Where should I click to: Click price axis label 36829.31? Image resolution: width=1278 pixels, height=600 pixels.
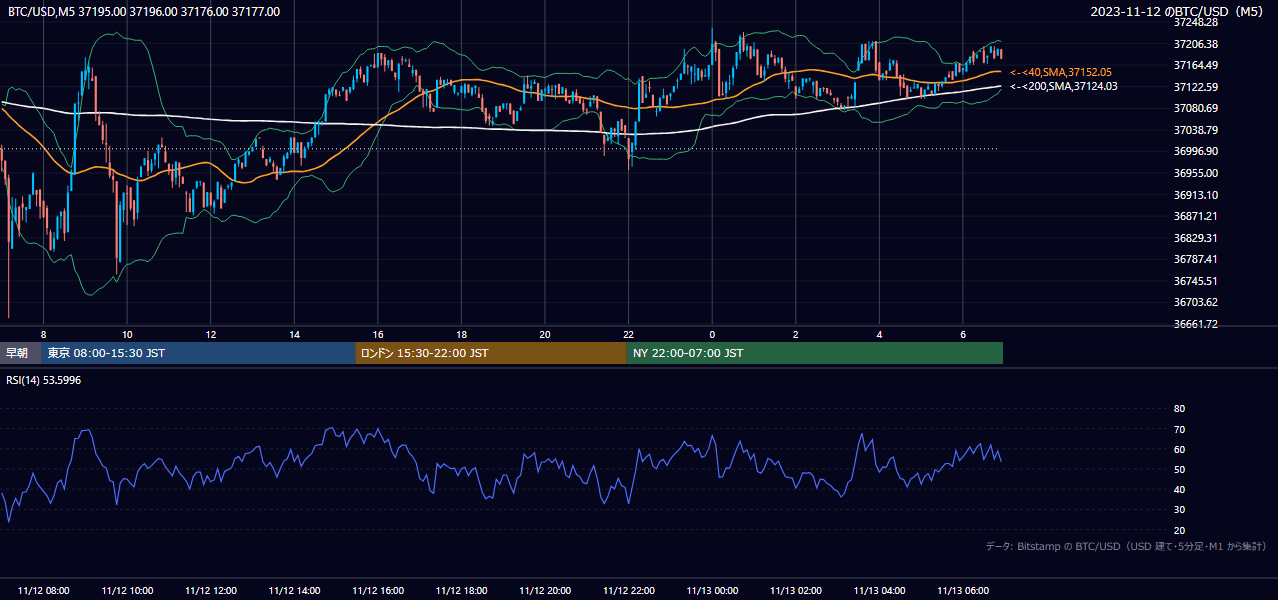pyautogui.click(x=1195, y=238)
